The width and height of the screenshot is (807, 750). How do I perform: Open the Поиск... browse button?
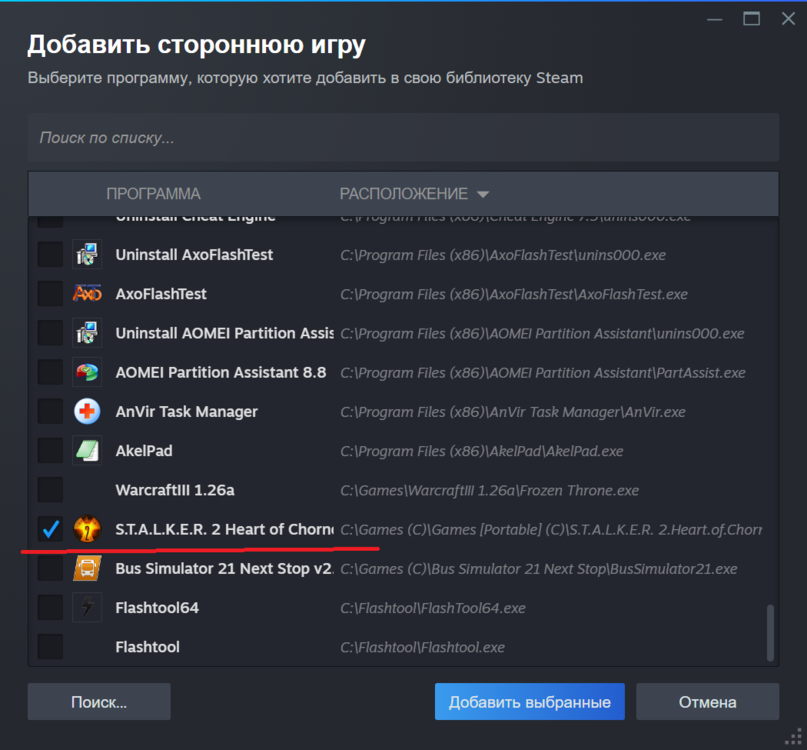(x=99, y=702)
